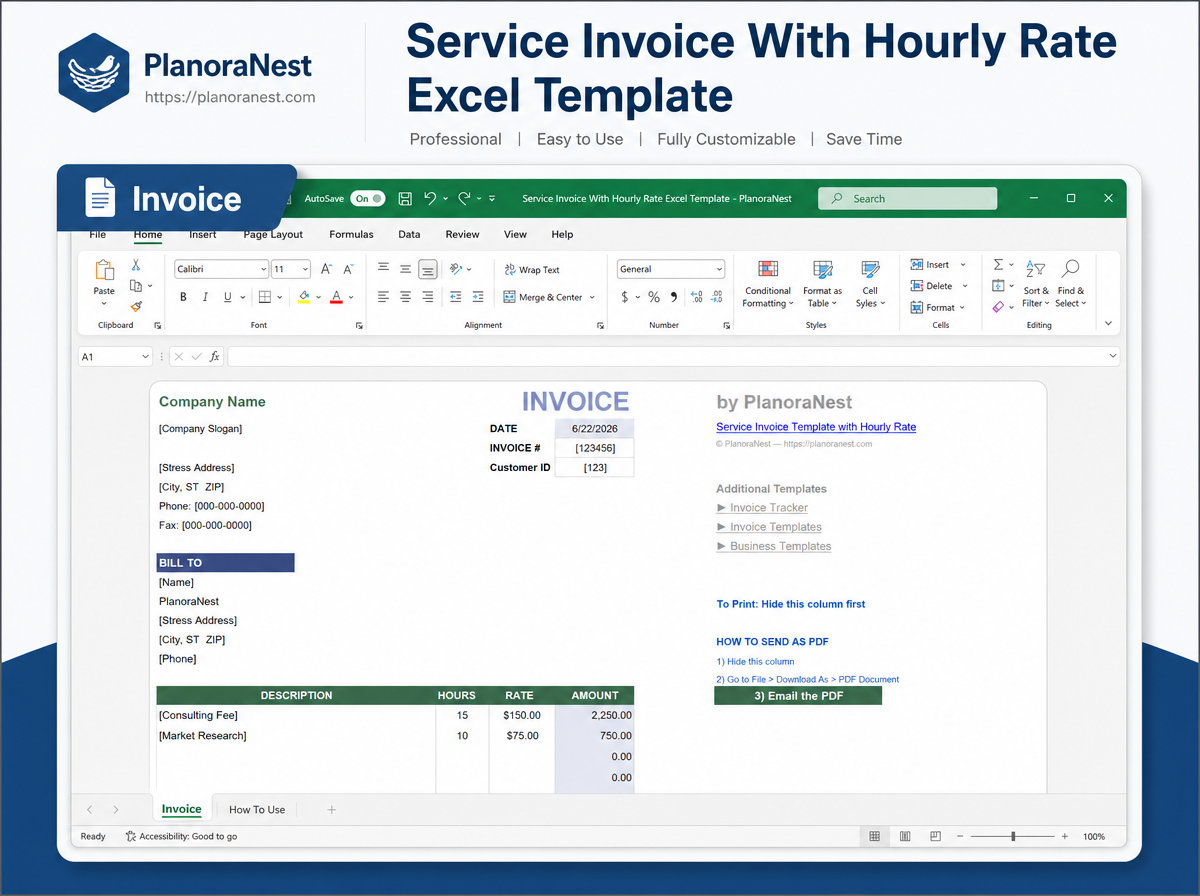Expand the Name Box A1 dropdown

pyautogui.click(x=146, y=356)
